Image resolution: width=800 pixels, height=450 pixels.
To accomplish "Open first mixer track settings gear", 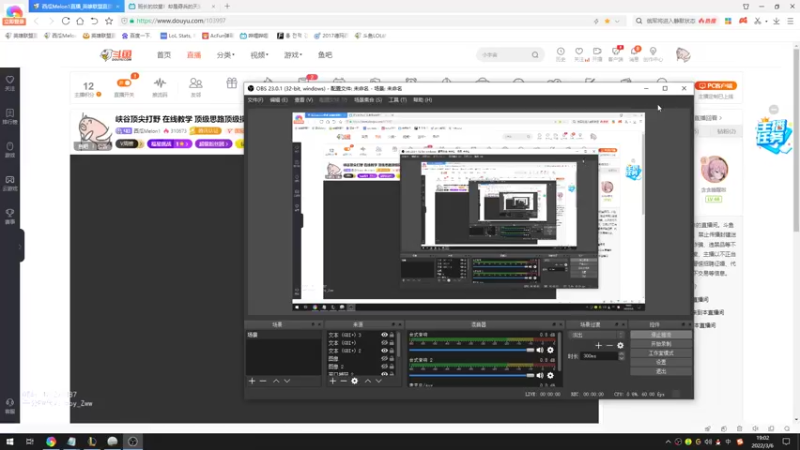I will pos(550,350).
